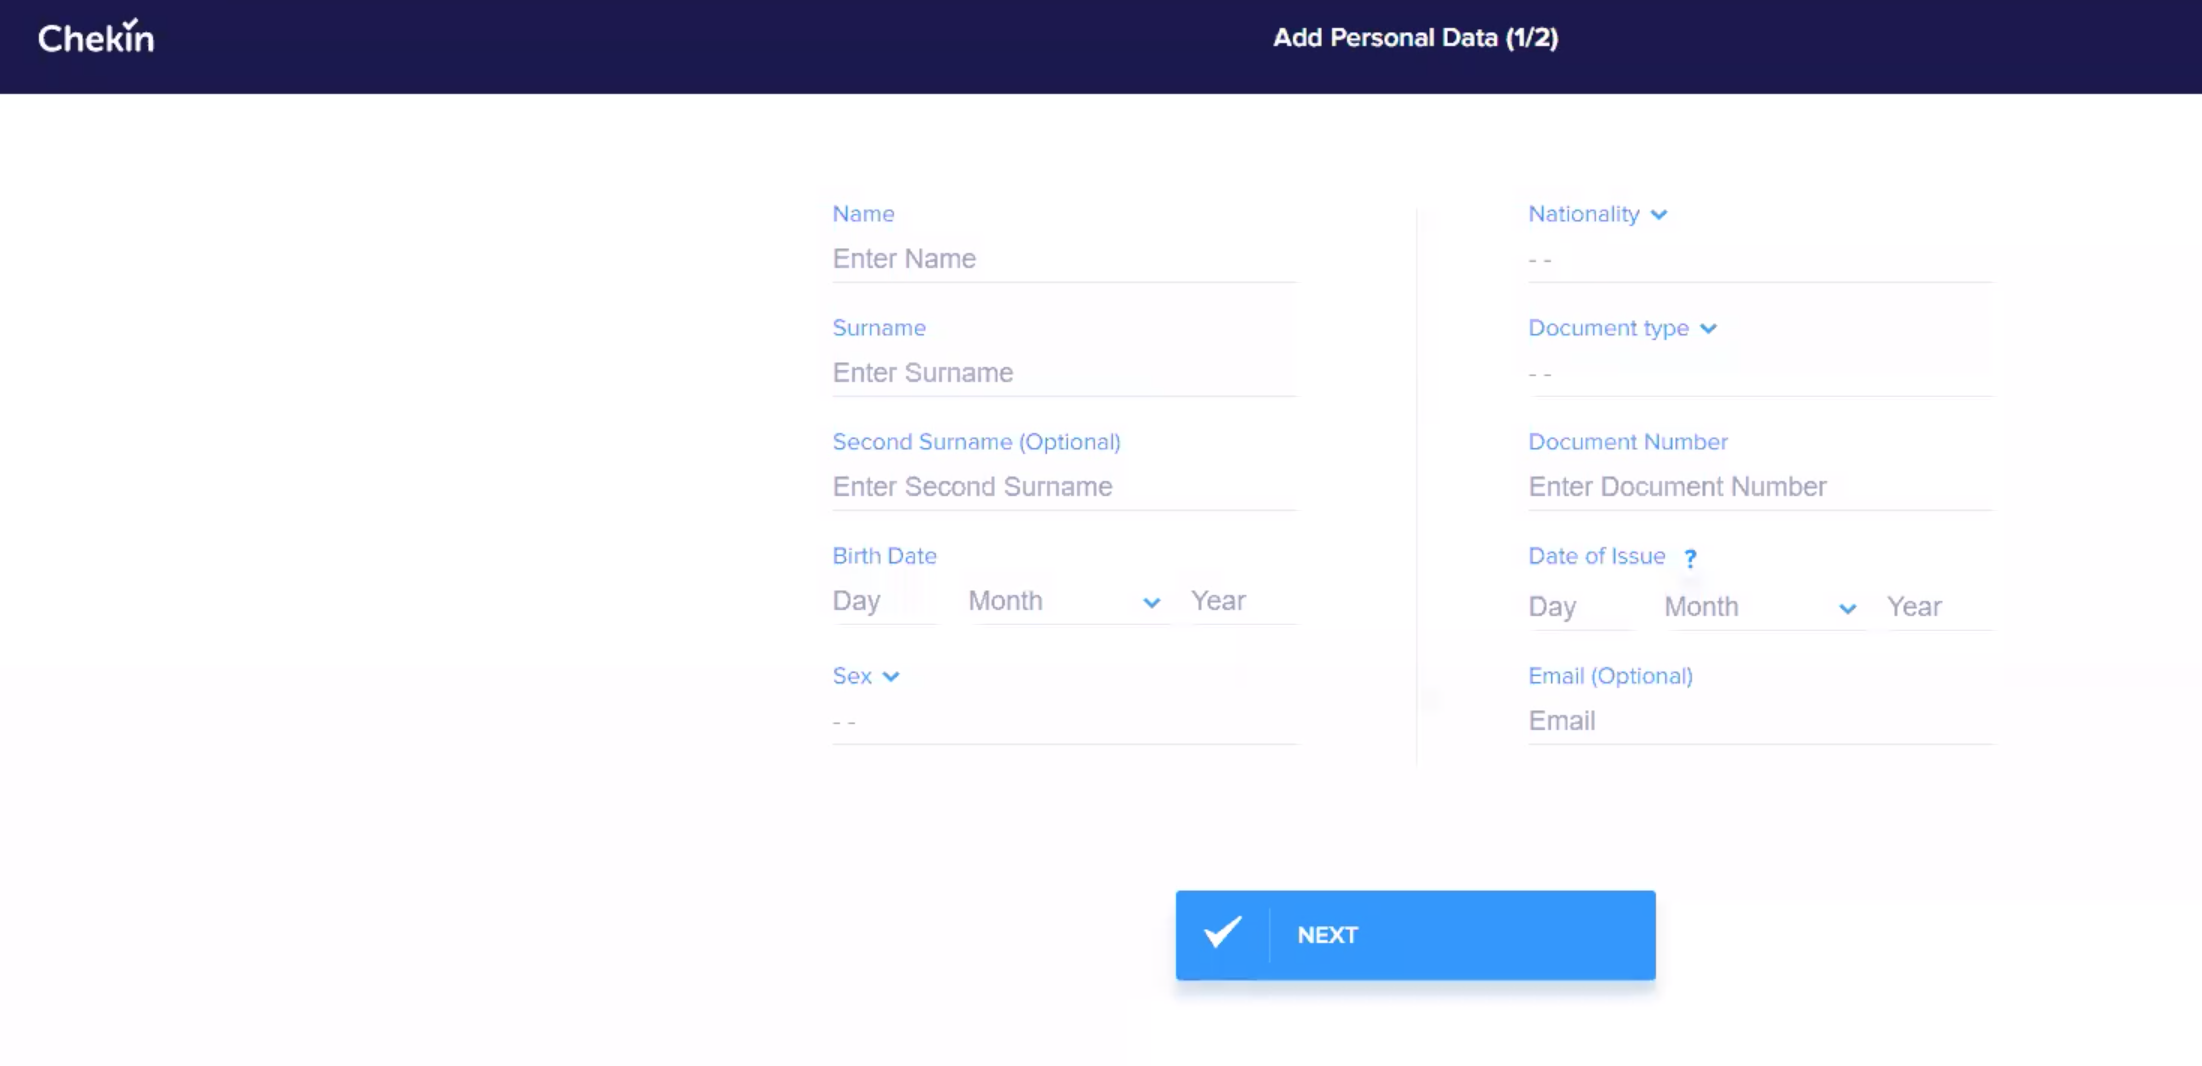Click the Chekin logo

(x=96, y=38)
